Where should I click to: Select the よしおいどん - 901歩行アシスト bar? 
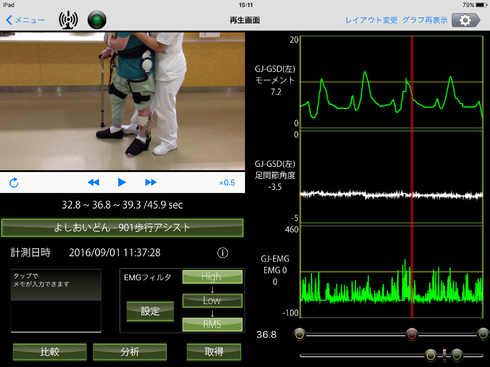coord(122,228)
